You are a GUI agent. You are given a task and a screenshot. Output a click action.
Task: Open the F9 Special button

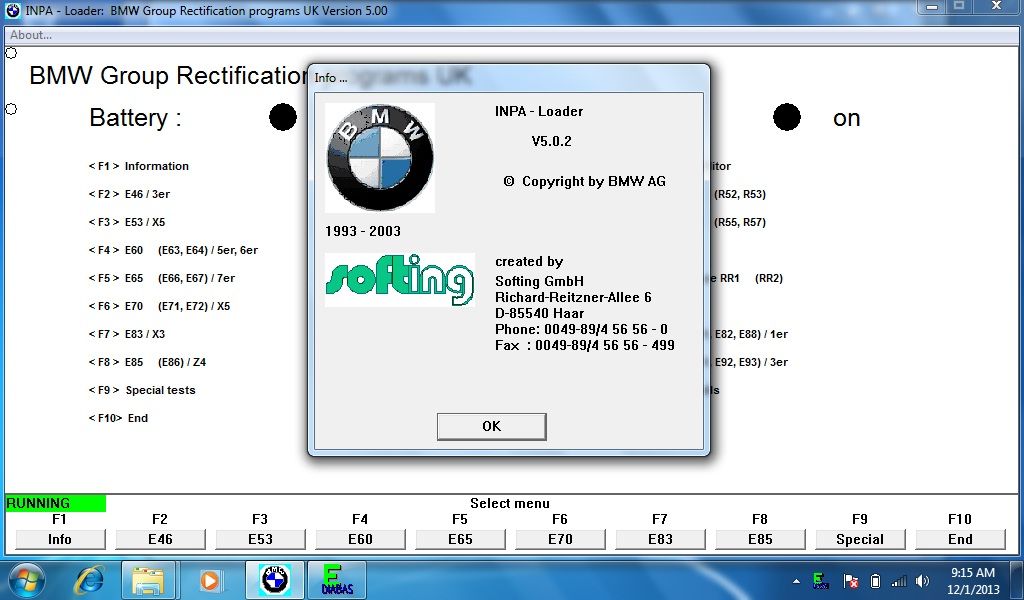click(x=859, y=539)
